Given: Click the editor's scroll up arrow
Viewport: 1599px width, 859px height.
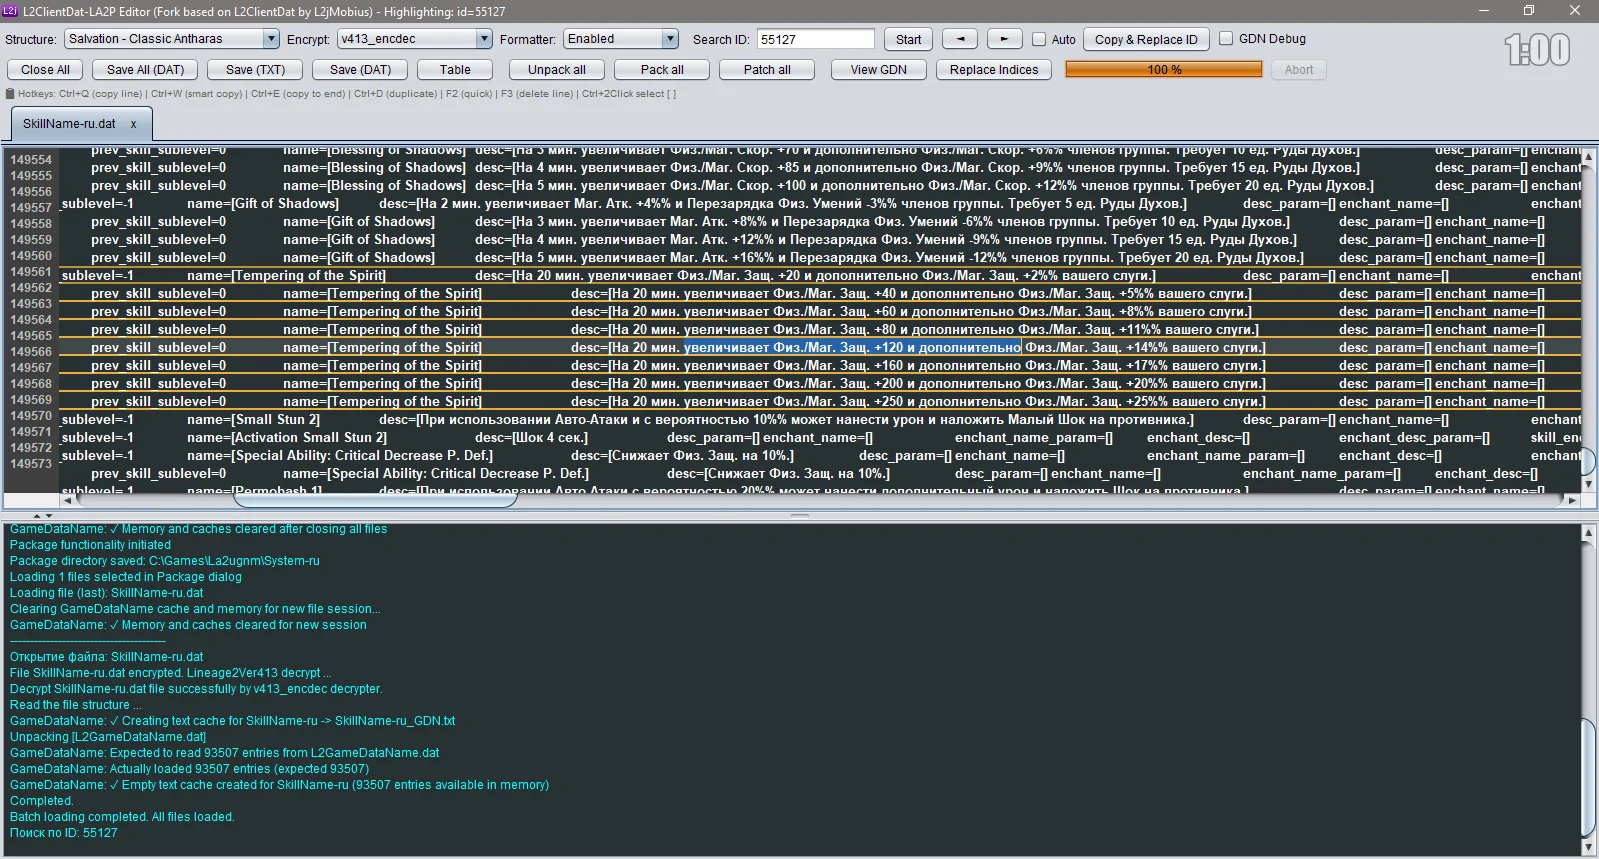Looking at the screenshot, I should [x=1589, y=158].
